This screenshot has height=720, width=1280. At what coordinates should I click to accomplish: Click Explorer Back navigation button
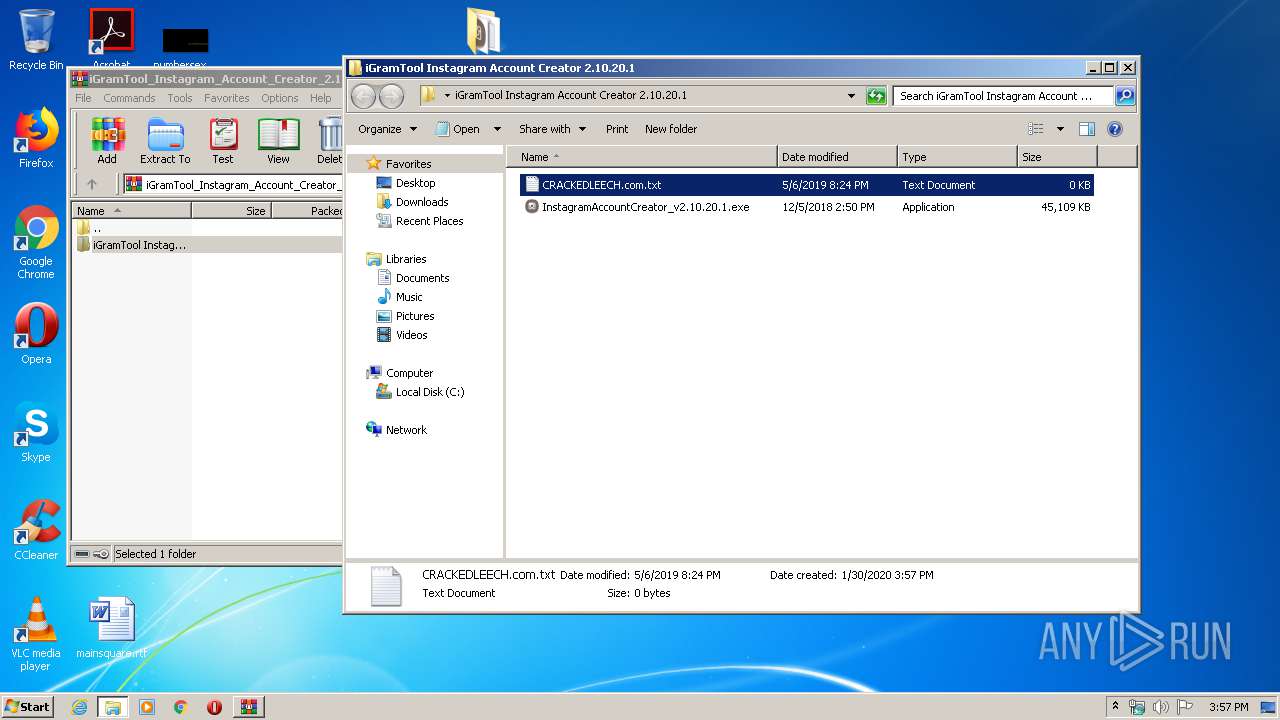point(363,96)
